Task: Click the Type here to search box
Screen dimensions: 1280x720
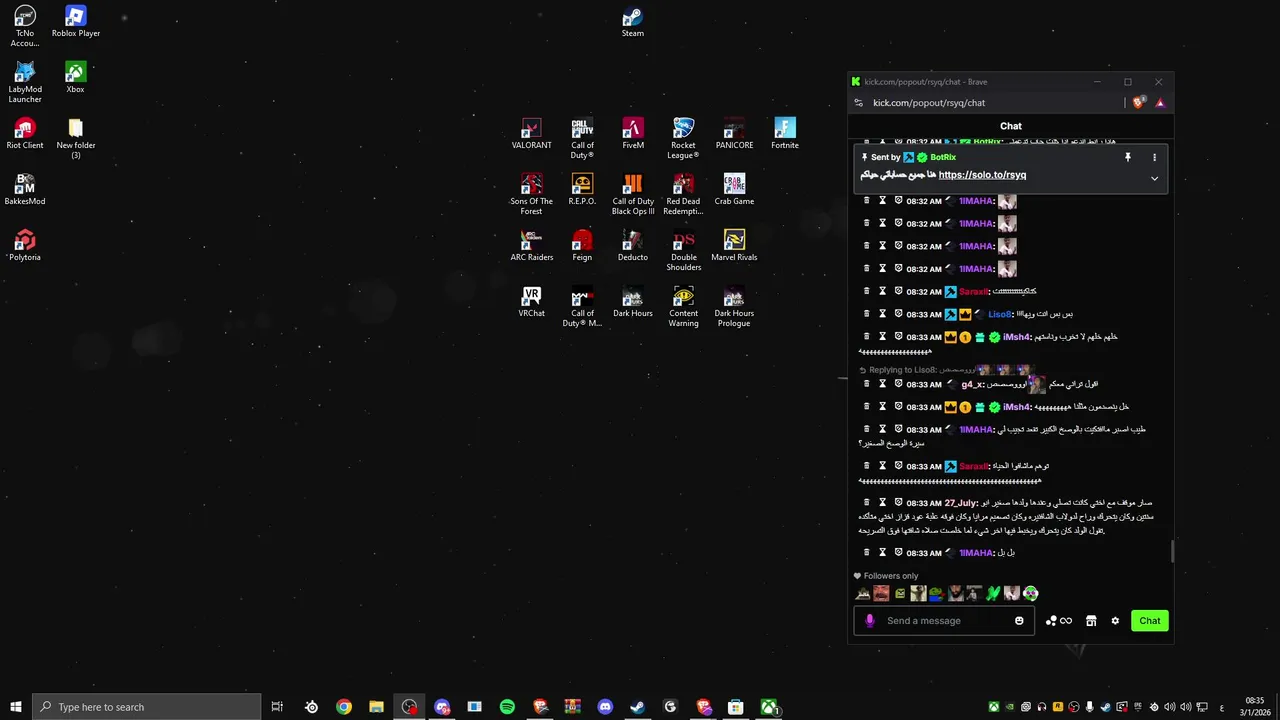Action: pyautogui.click(x=147, y=707)
